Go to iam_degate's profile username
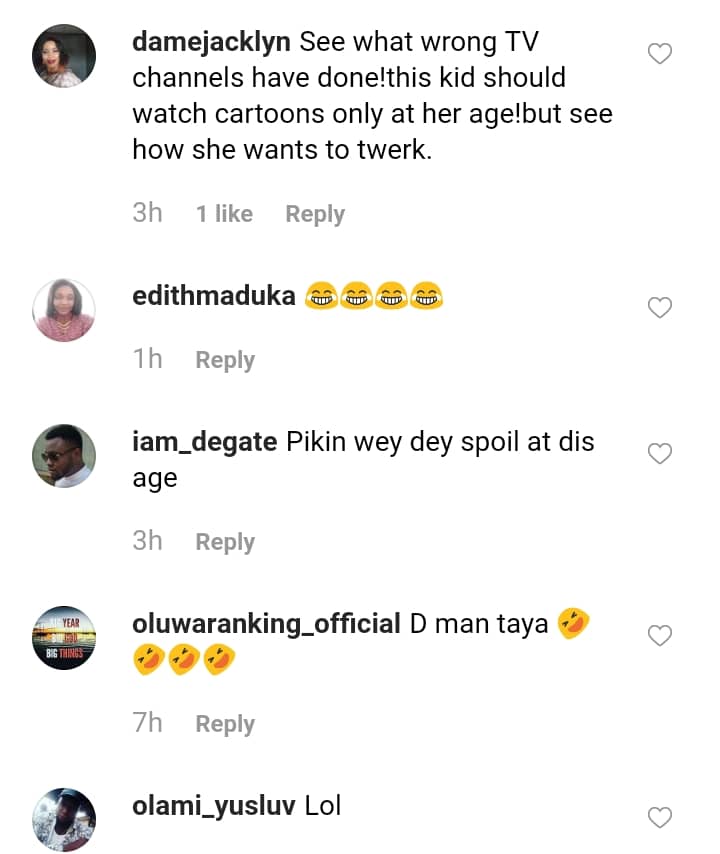This screenshot has width=720, height=854. pyautogui.click(x=205, y=442)
